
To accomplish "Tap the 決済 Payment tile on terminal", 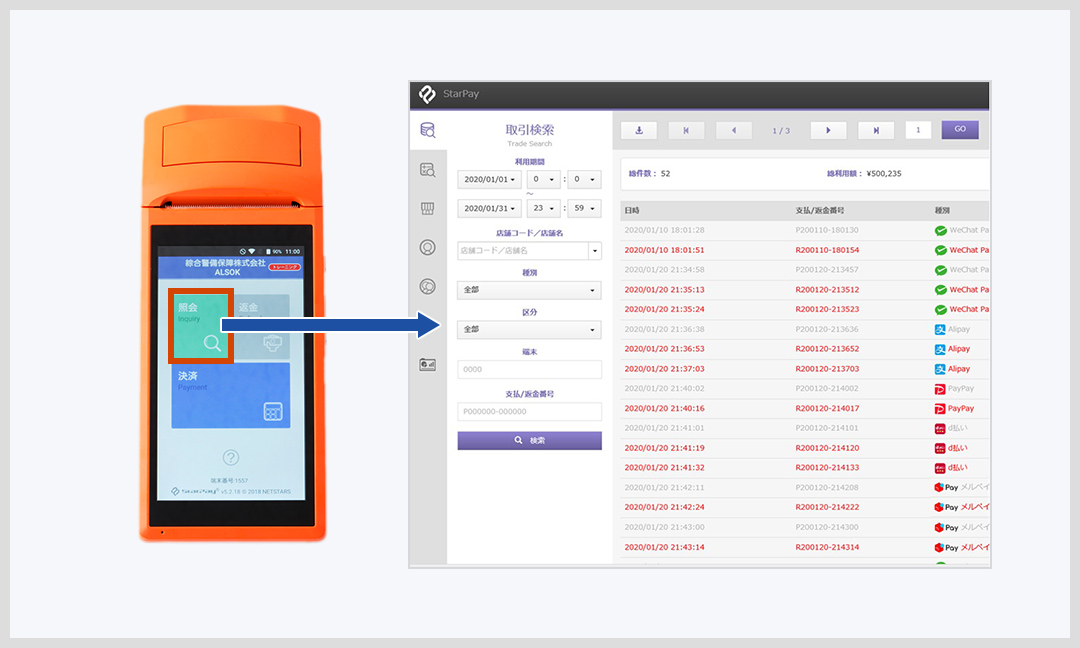I will [231, 395].
